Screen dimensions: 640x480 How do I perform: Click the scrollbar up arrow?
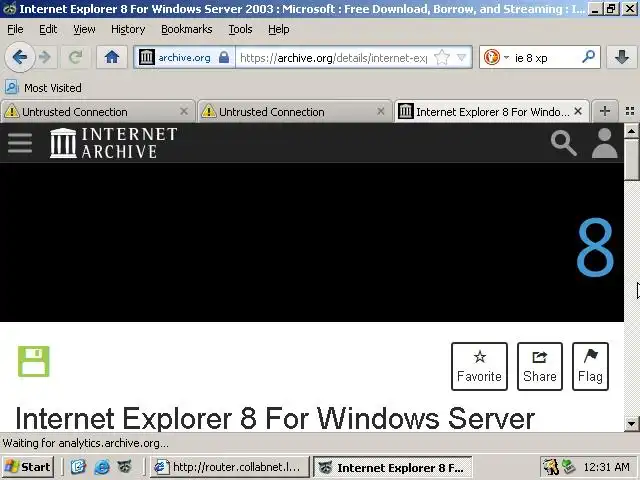point(631,131)
